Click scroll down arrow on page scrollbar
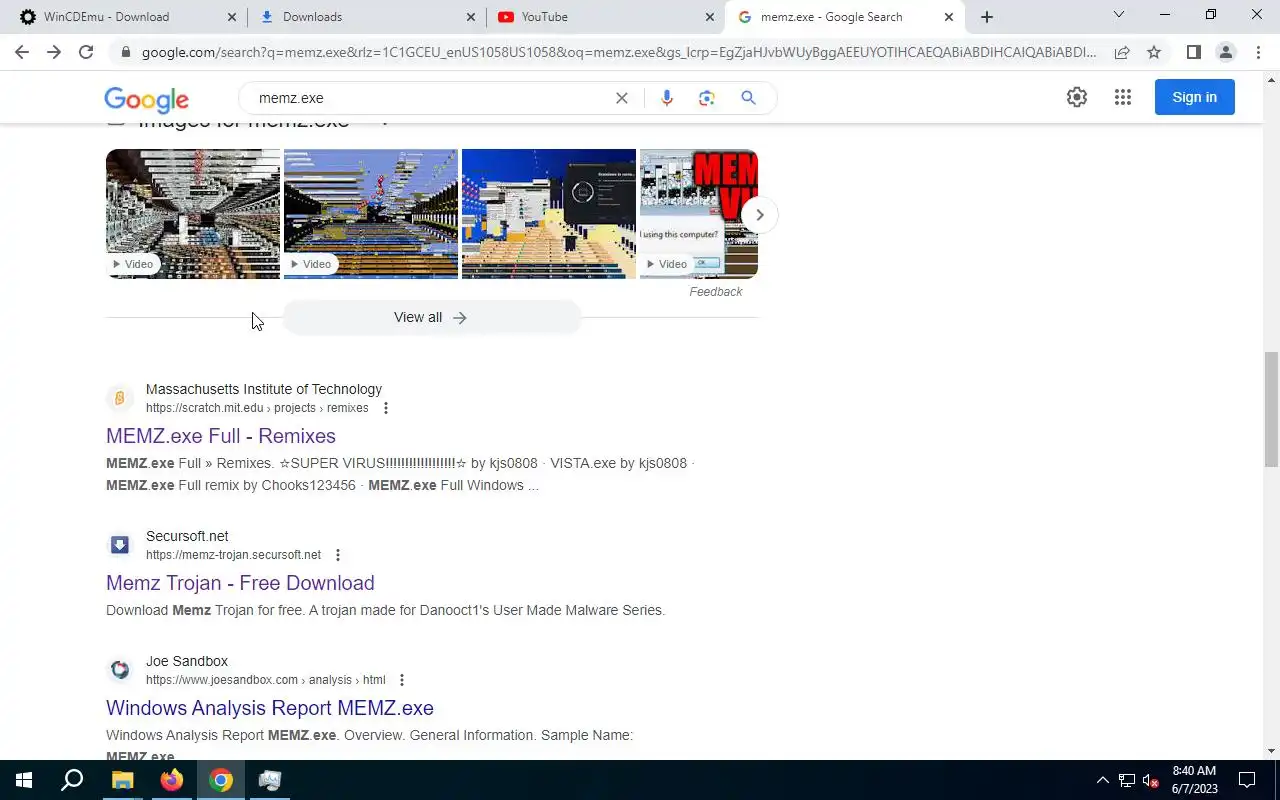 click(1272, 751)
